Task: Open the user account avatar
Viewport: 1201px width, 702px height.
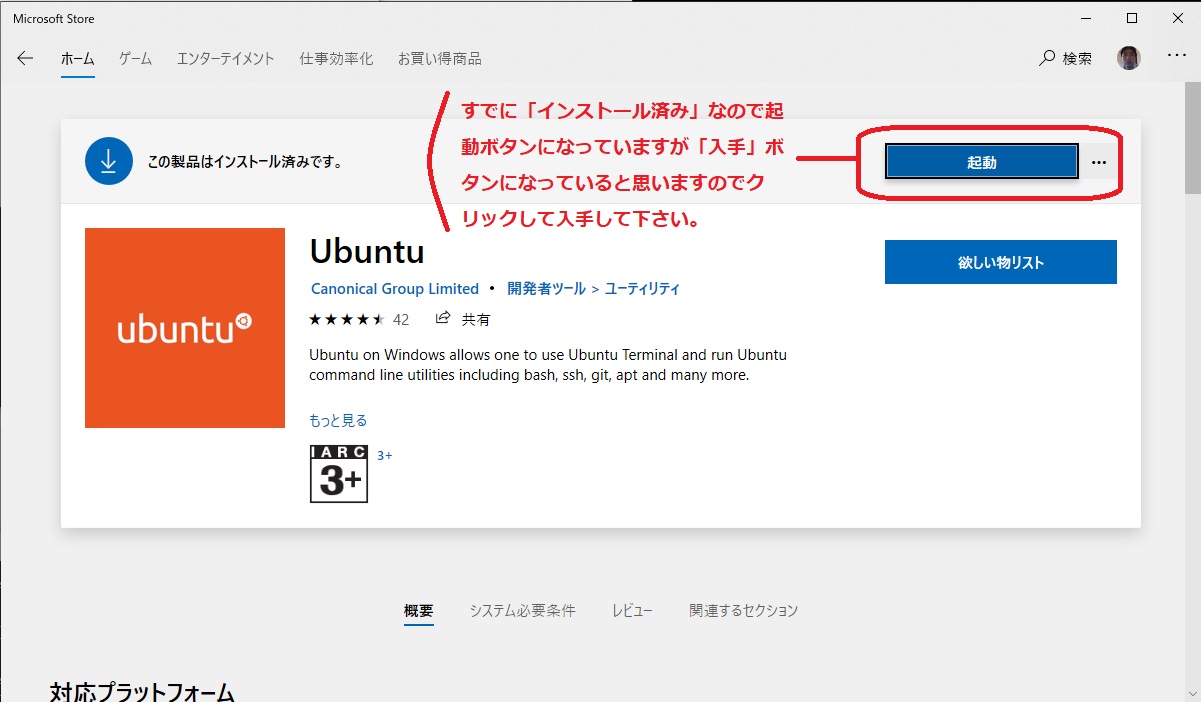Action: pyautogui.click(x=1128, y=58)
